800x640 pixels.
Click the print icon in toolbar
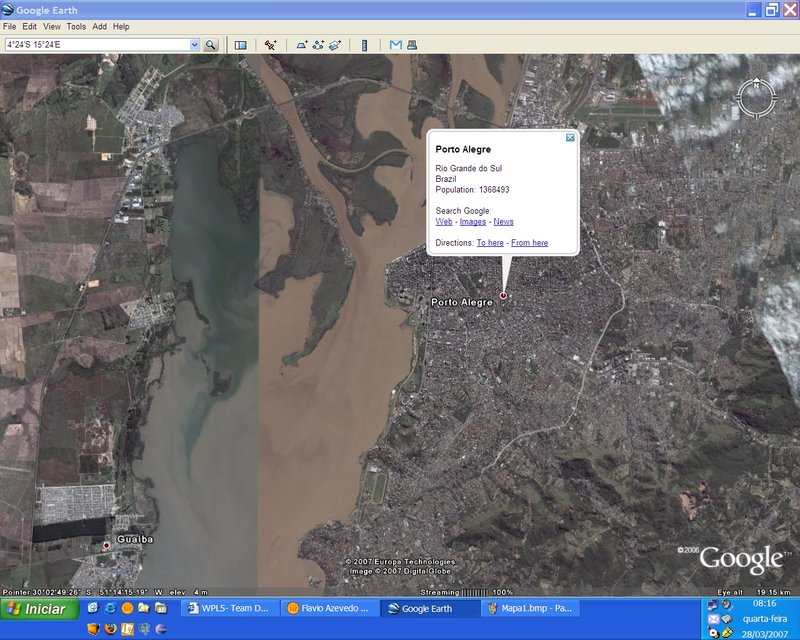coord(412,45)
